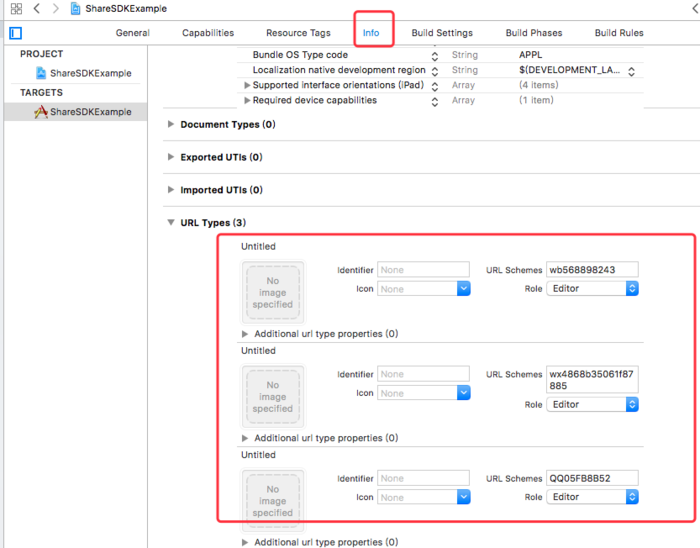Expand the Document Types (0) section

[171, 124]
